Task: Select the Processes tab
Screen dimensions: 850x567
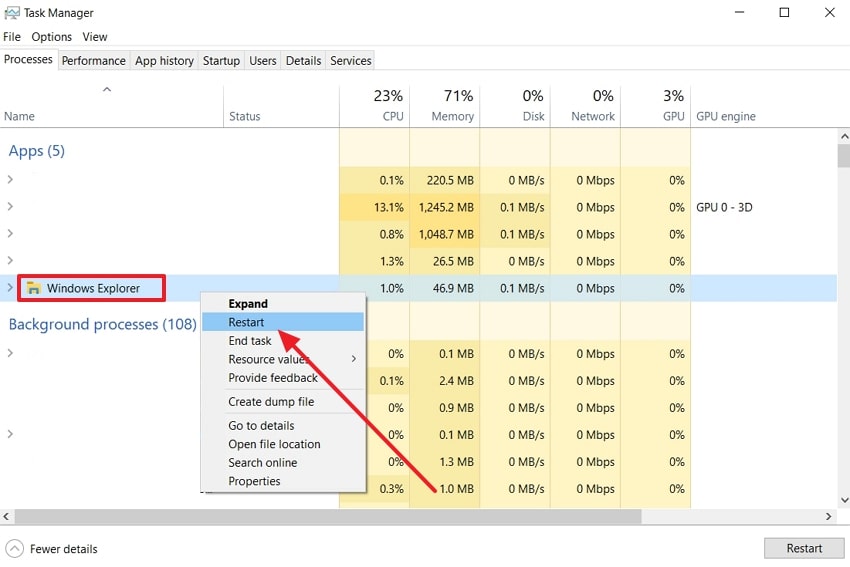Action: click(x=28, y=59)
